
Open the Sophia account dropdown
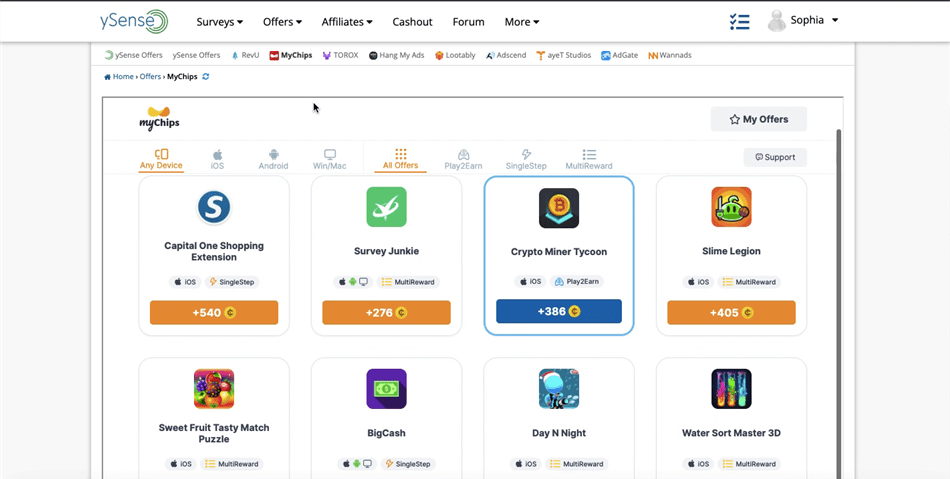tap(814, 20)
